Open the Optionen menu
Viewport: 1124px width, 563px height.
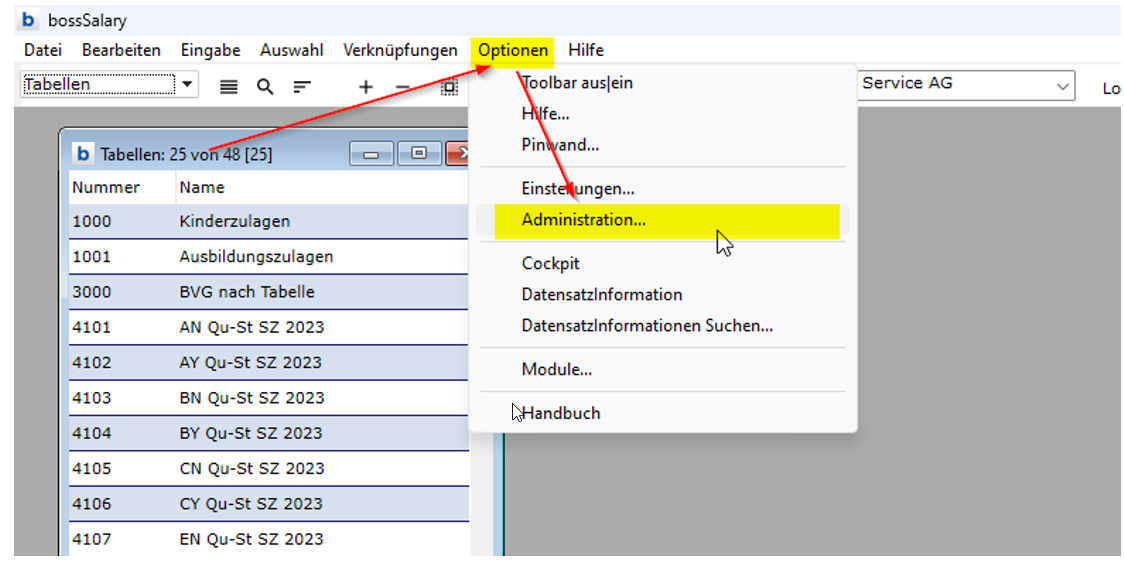(x=513, y=50)
